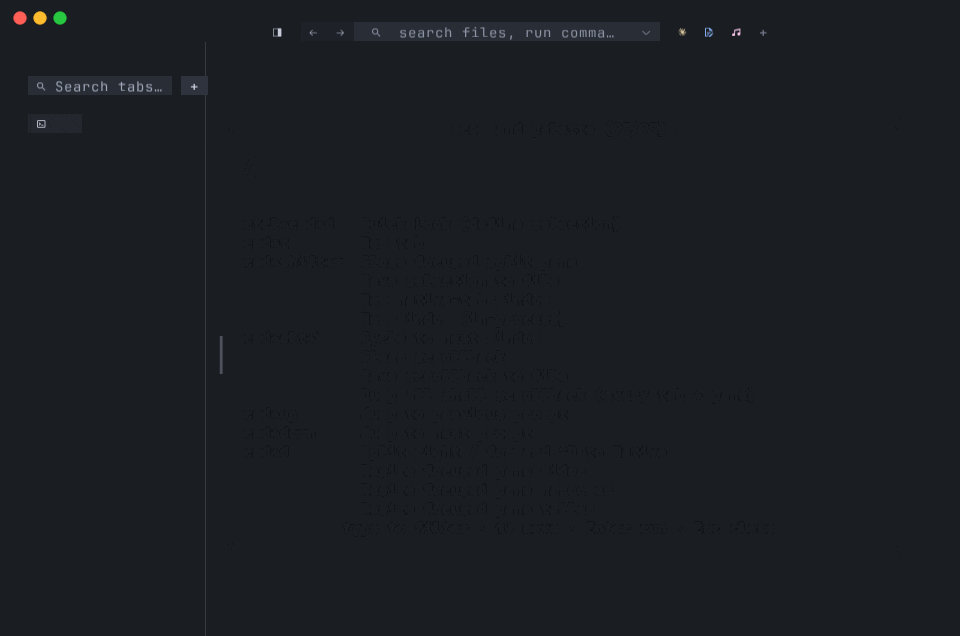The image size is (960, 636).
Task: Maximize the window with green button
Action: [x=60, y=18]
